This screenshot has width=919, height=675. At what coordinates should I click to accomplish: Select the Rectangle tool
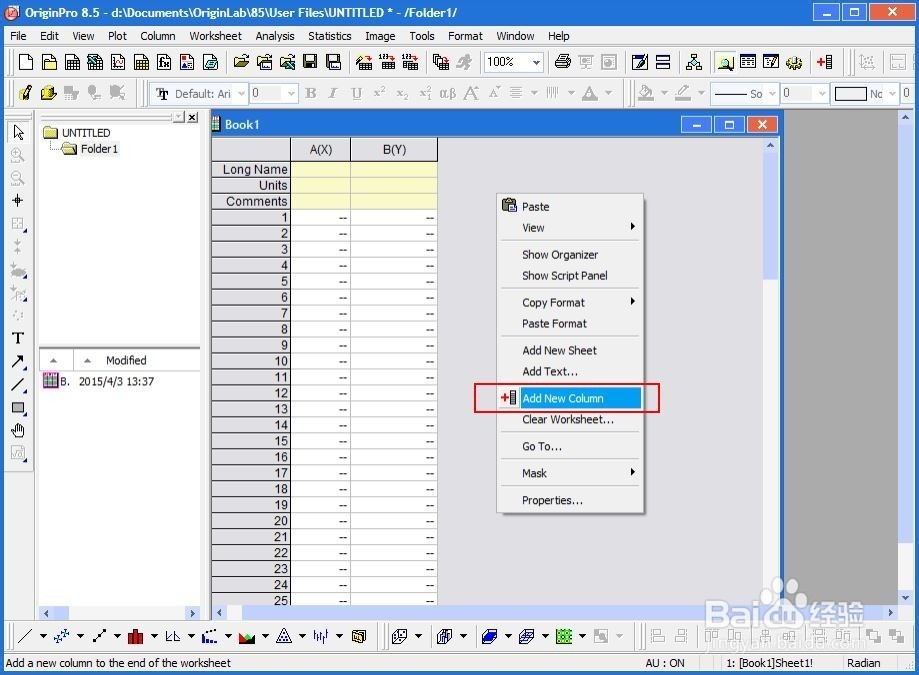(18, 408)
